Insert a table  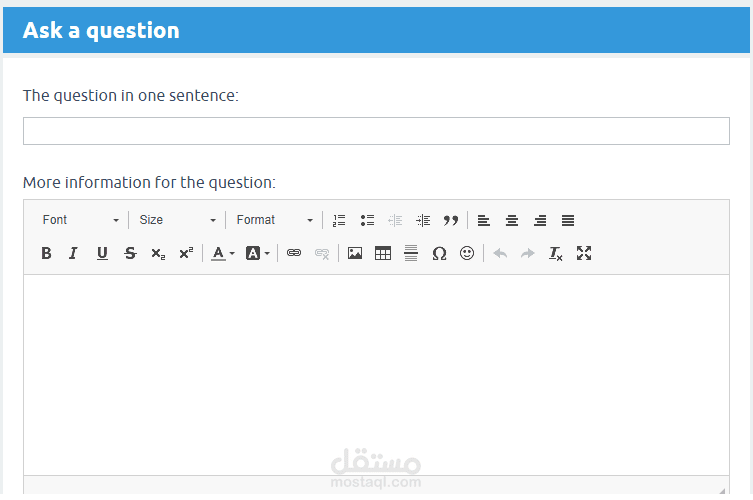[x=383, y=253]
